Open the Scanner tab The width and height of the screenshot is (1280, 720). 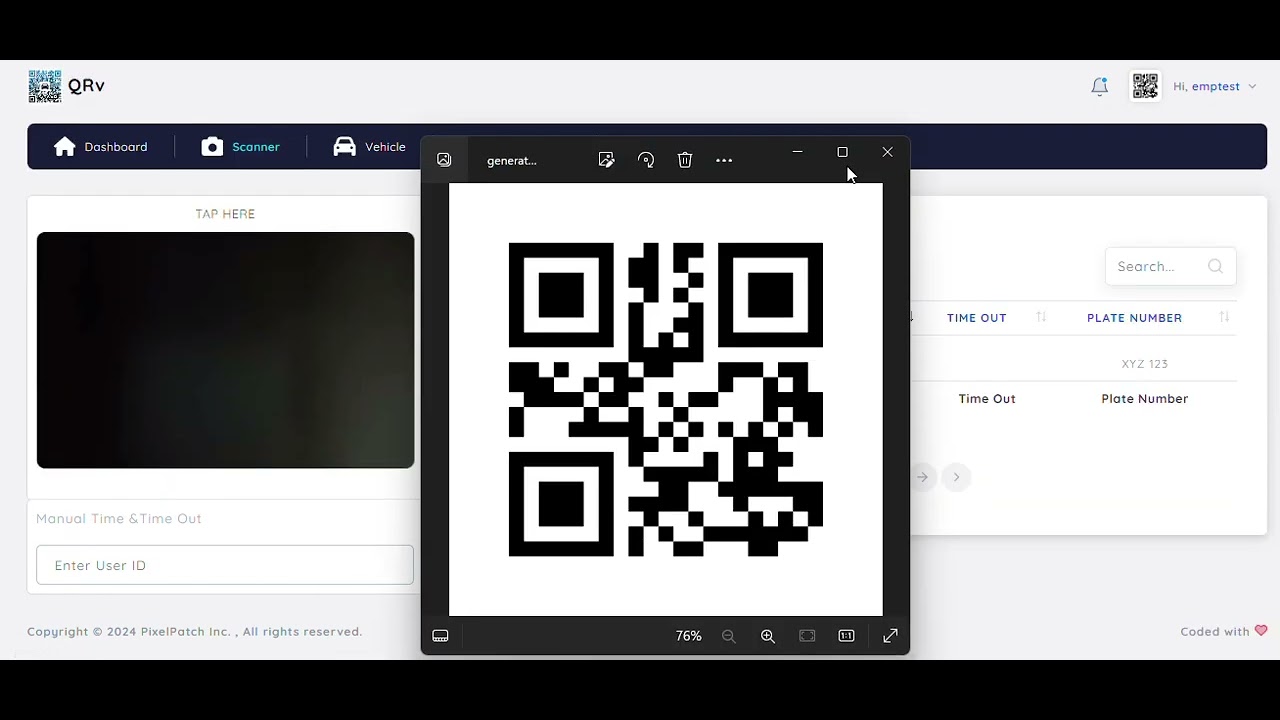(x=240, y=147)
